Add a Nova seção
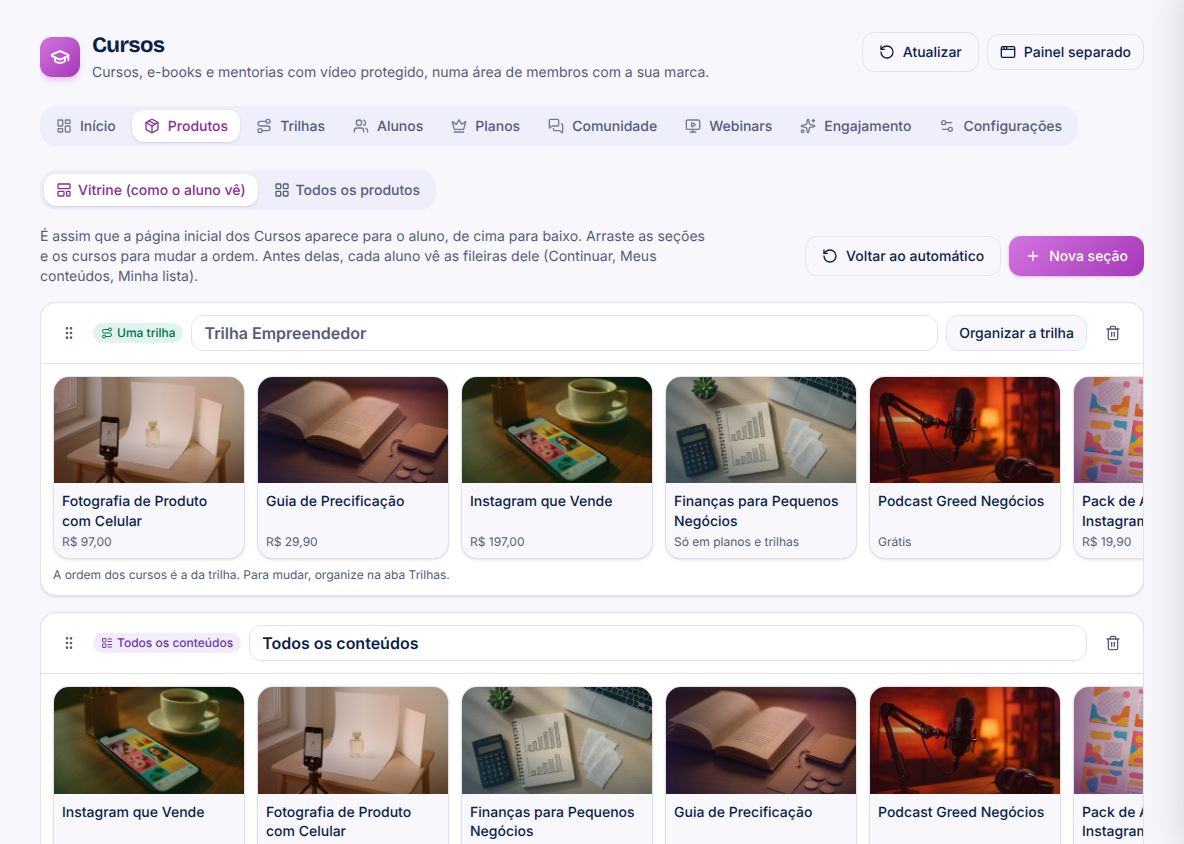The image size is (1184, 844). pyautogui.click(x=1076, y=256)
